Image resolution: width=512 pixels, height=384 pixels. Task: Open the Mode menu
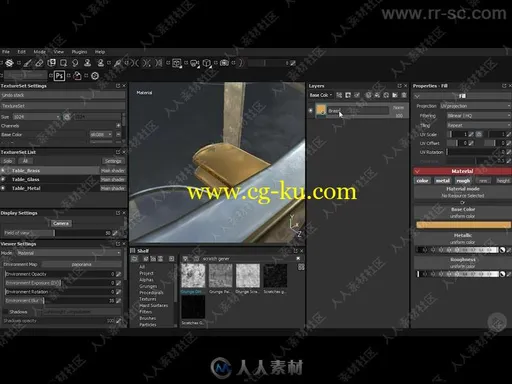(40, 52)
